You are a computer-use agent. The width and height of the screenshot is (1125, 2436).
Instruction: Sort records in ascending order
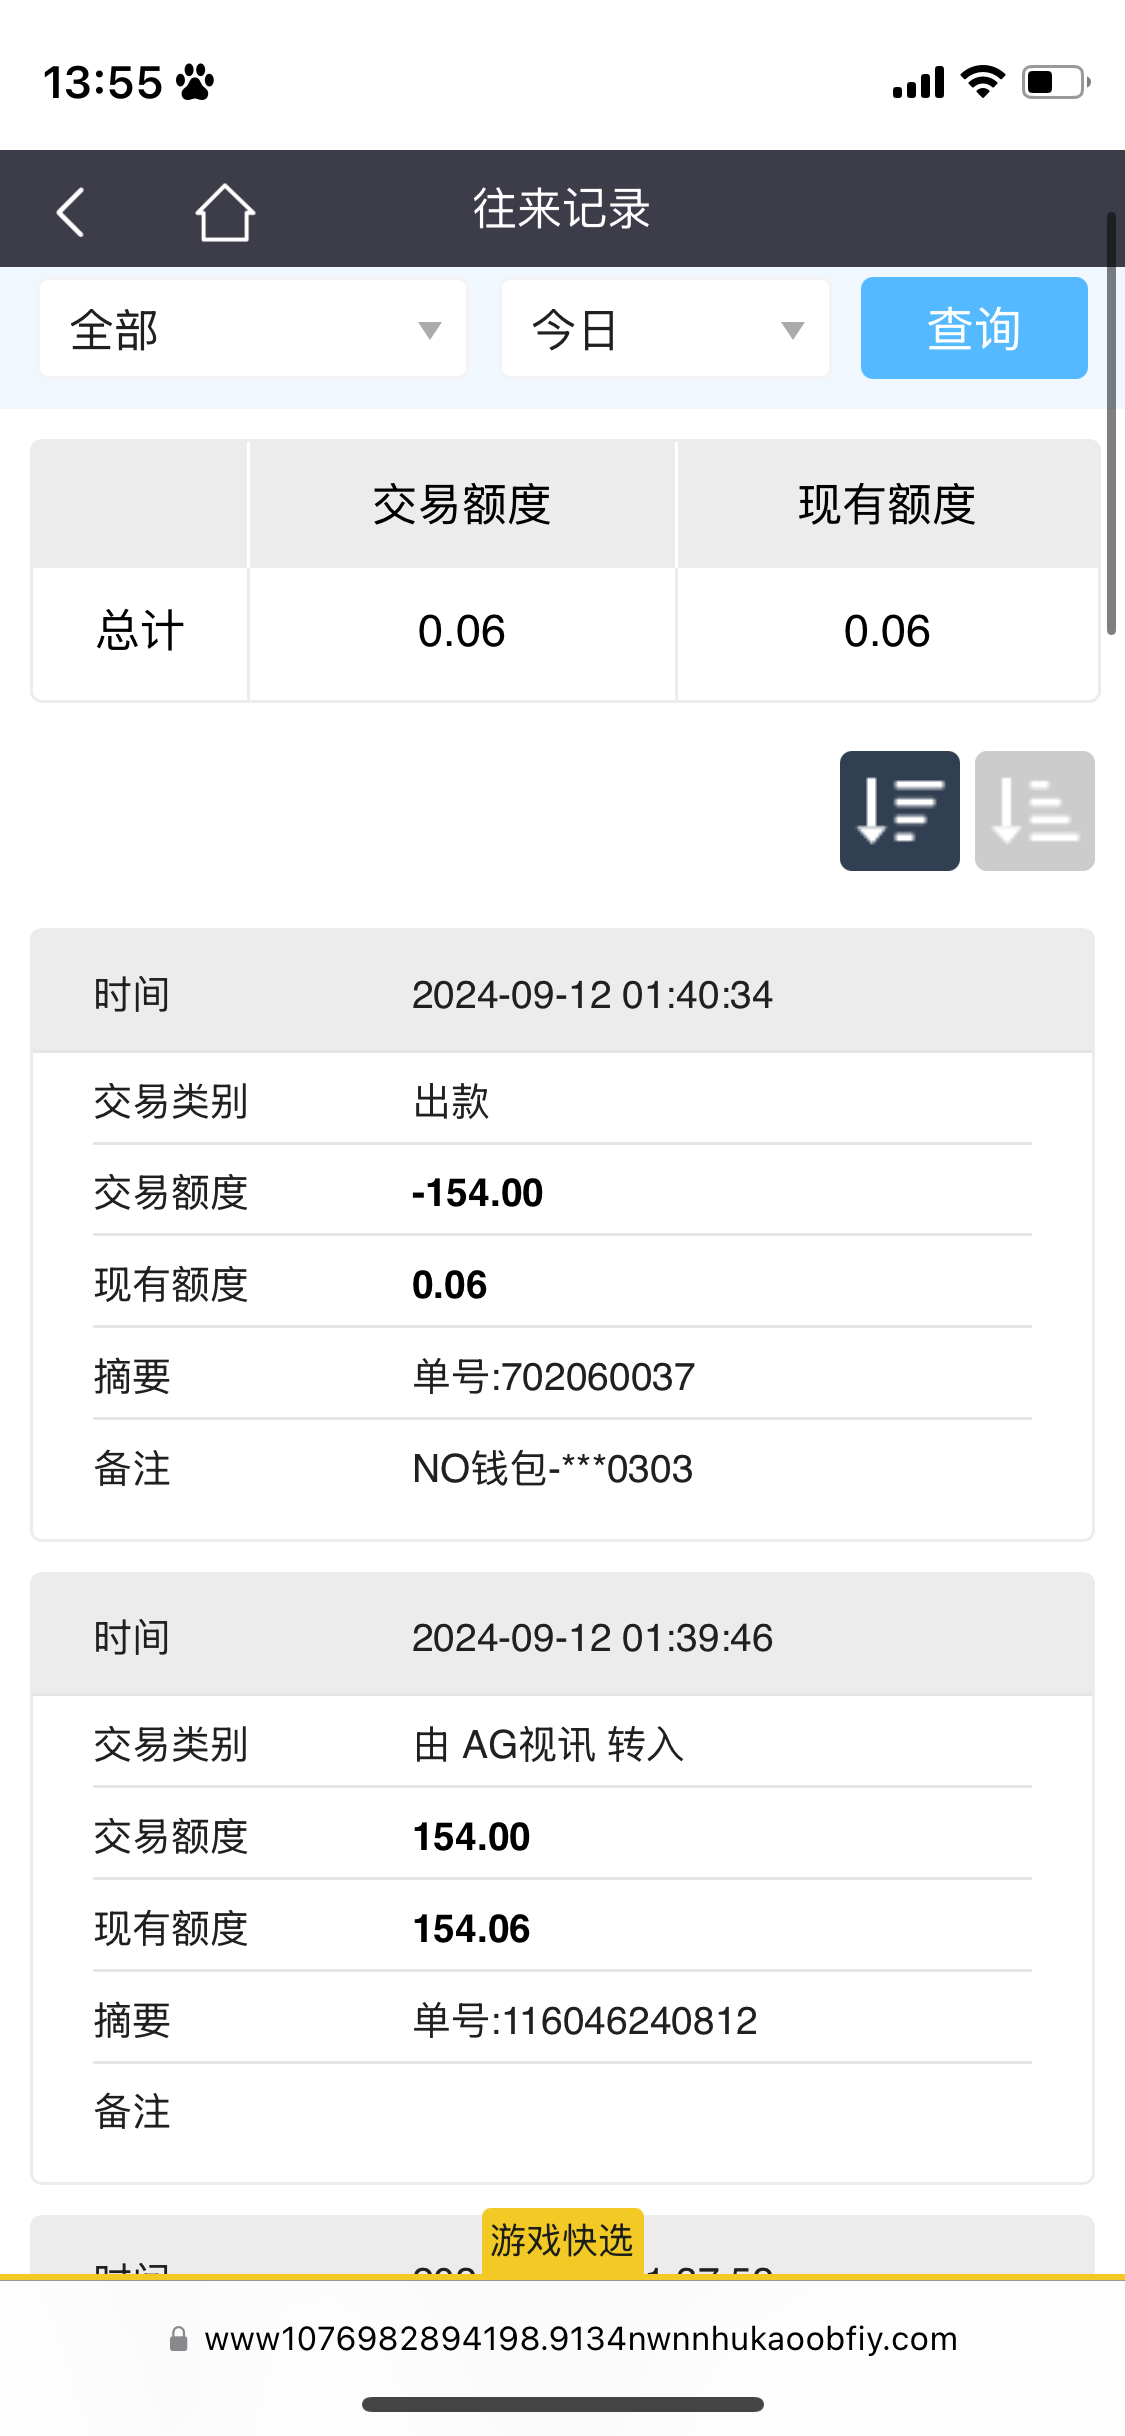[x=1034, y=811]
